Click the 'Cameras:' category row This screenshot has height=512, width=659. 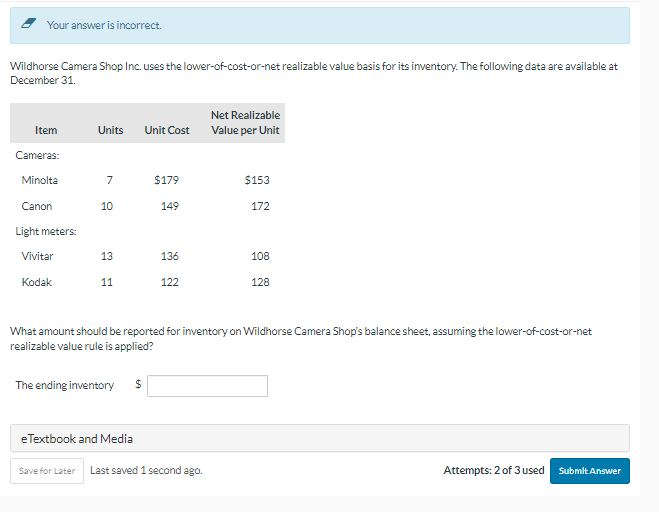(37, 156)
